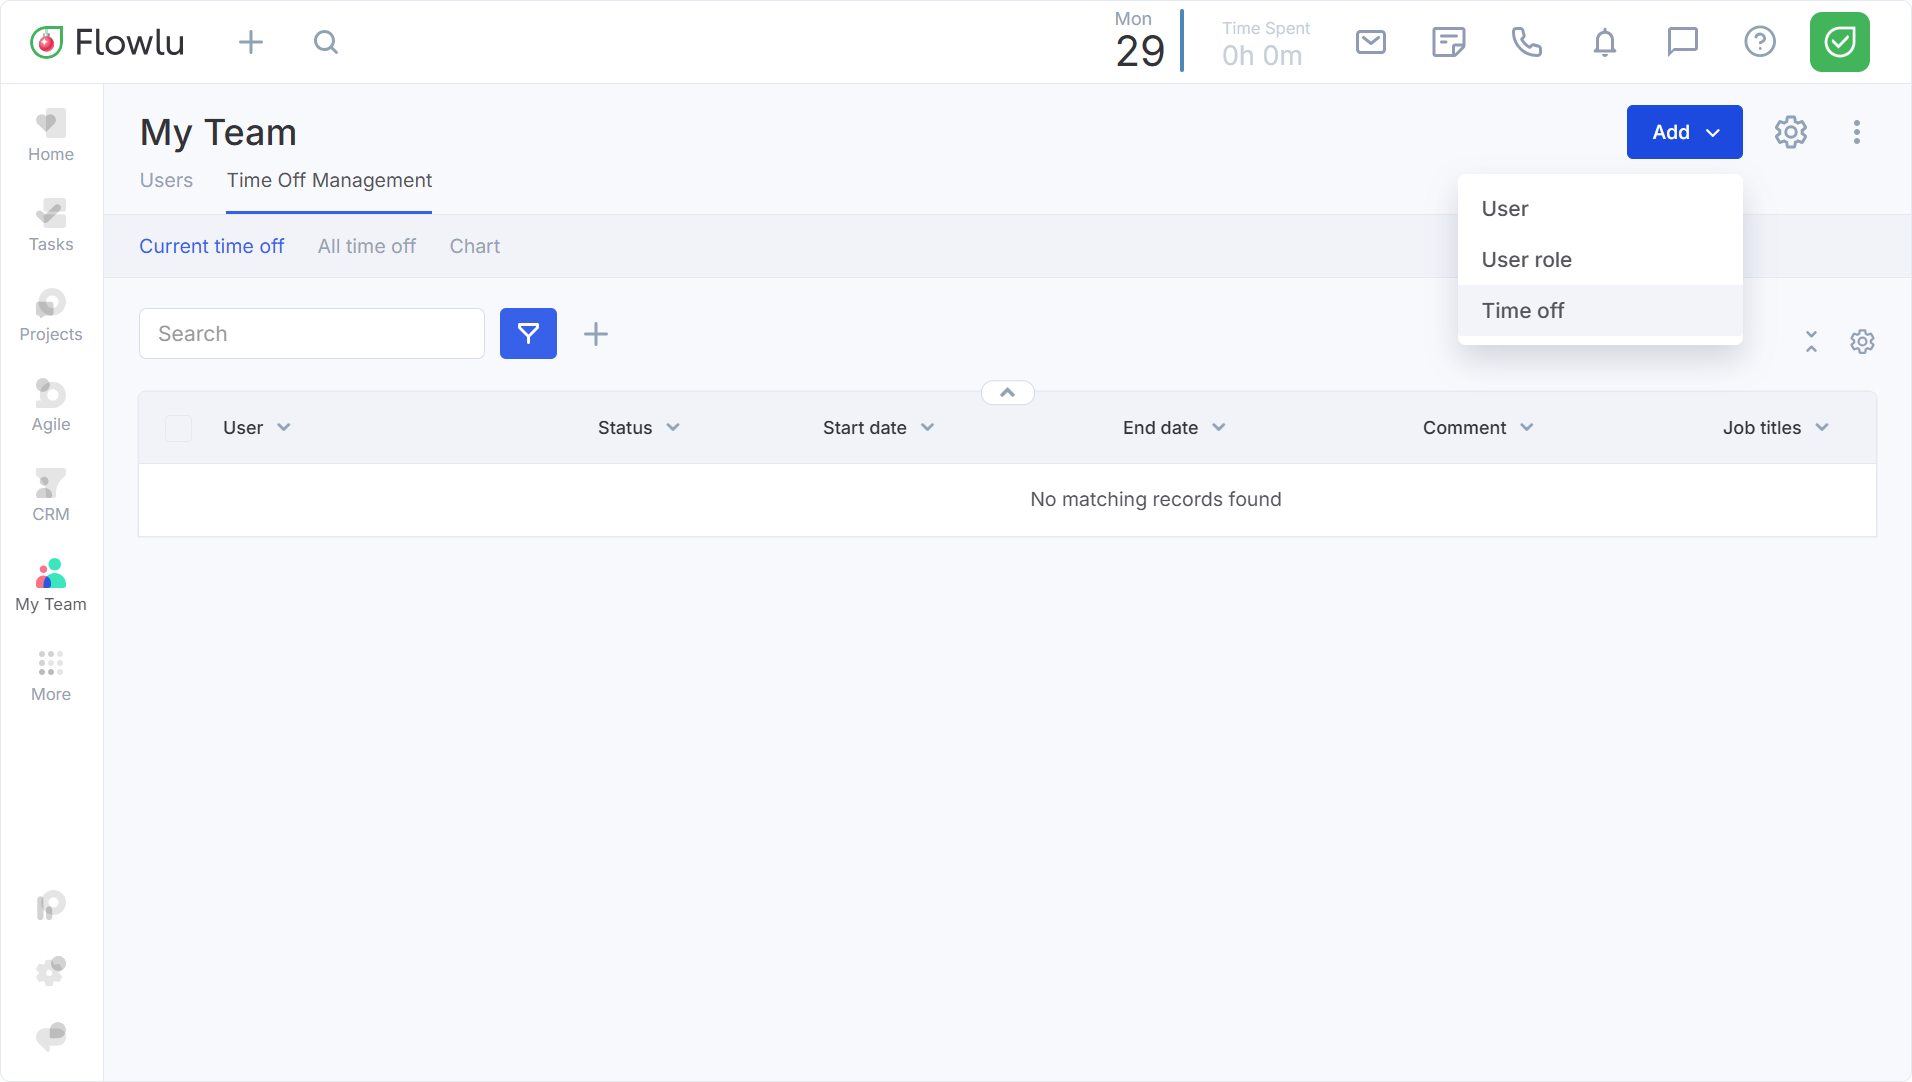Click the blue filter funnel button
The image size is (1912, 1082).
click(x=528, y=334)
